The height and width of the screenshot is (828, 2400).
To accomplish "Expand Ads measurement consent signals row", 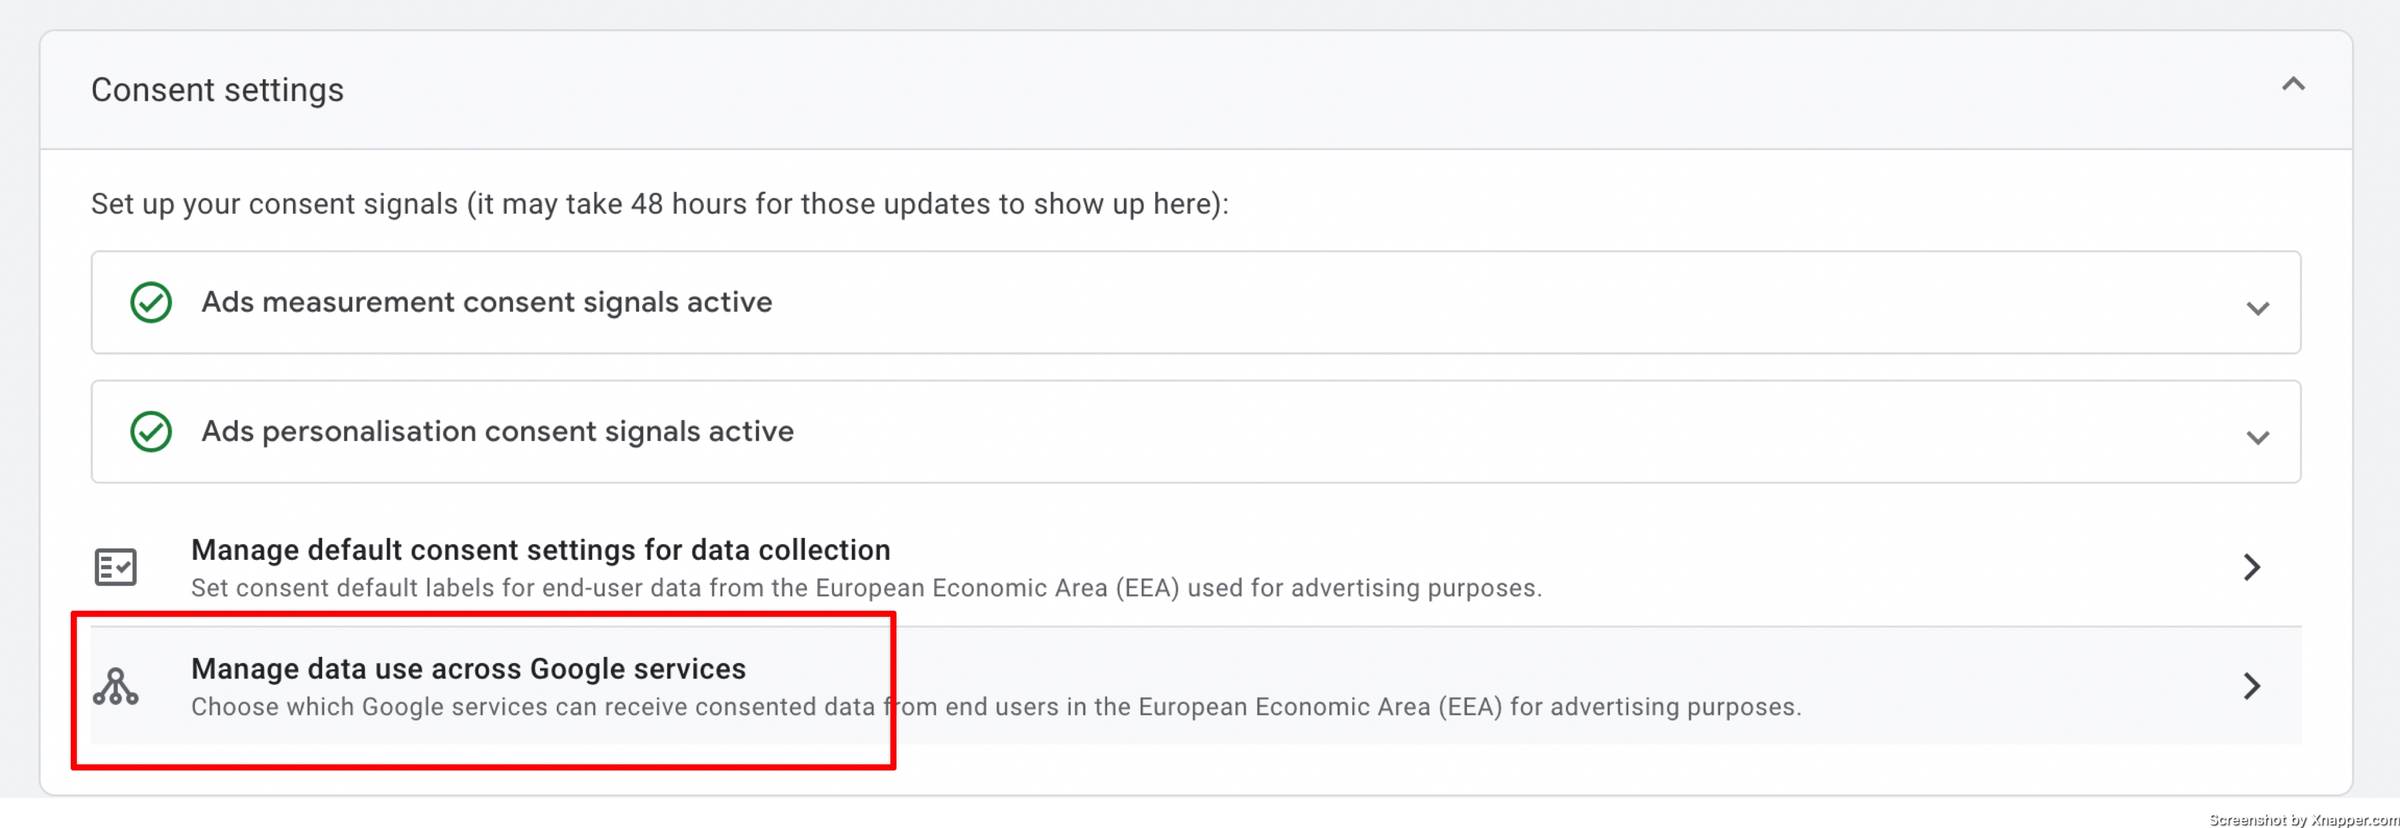I will (2257, 308).
